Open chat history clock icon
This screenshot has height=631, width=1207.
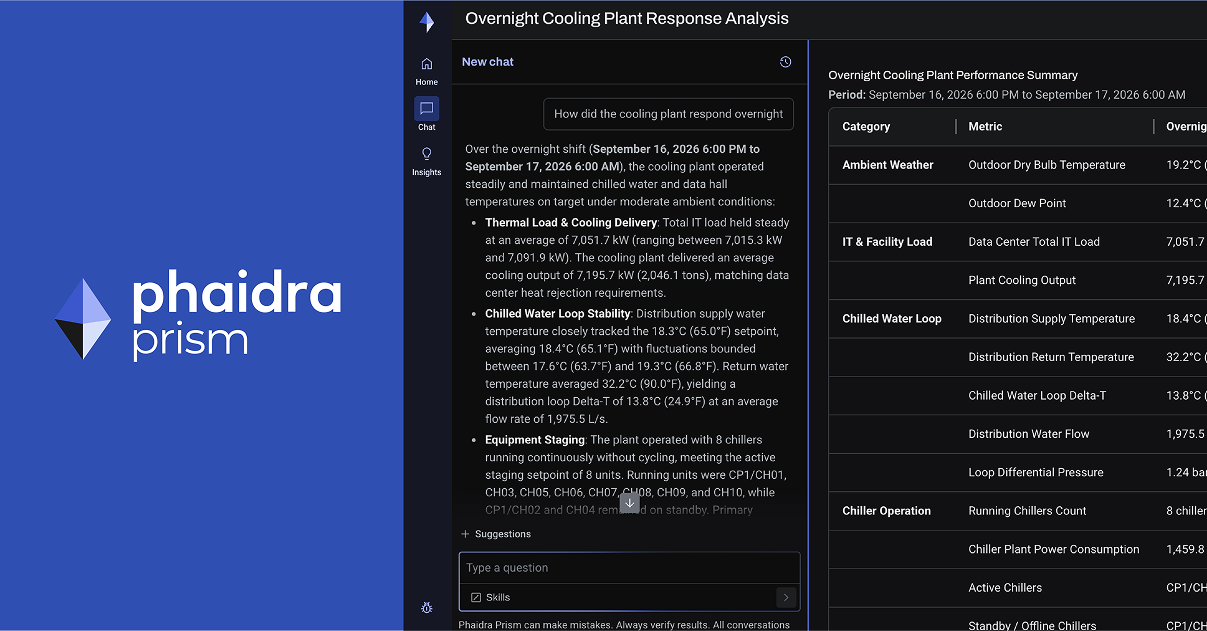[786, 62]
